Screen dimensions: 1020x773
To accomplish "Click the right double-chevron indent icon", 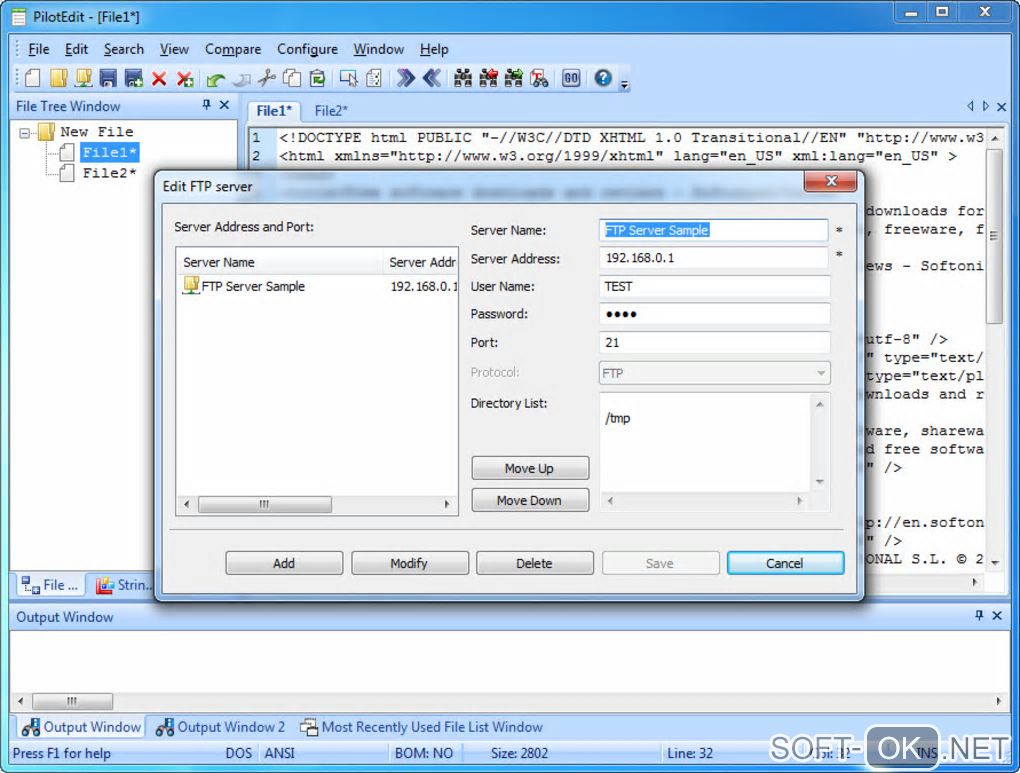I will click(x=406, y=79).
